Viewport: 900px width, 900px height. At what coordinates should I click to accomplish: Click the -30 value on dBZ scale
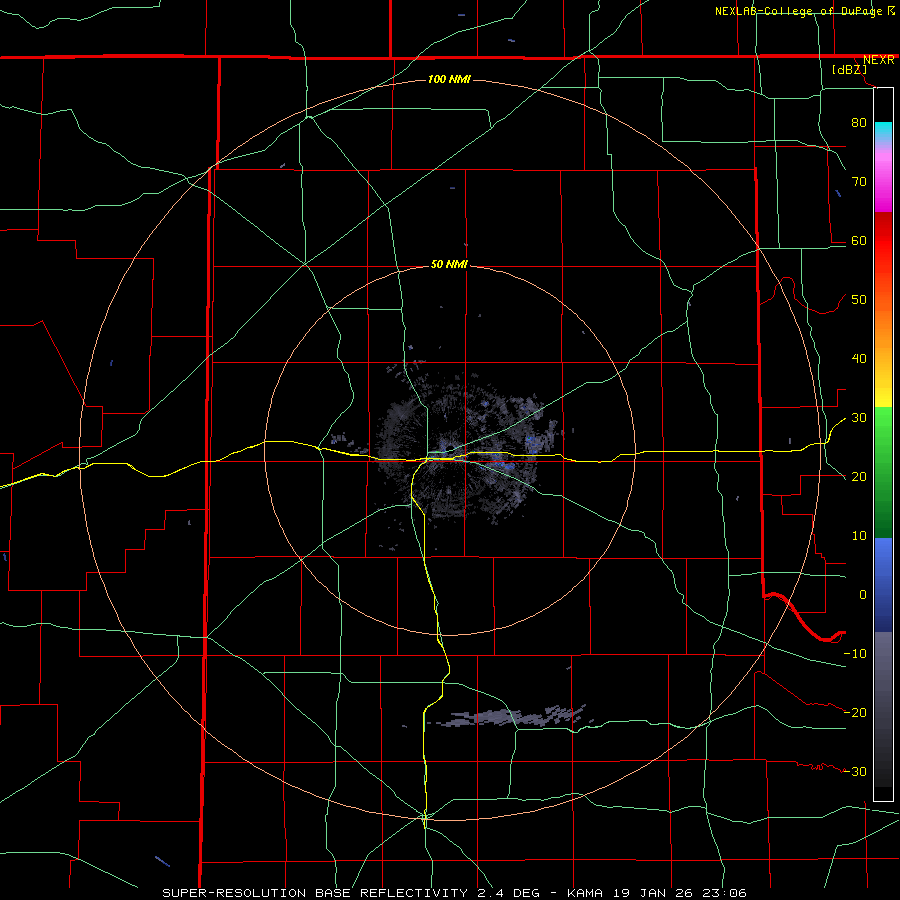(x=855, y=771)
